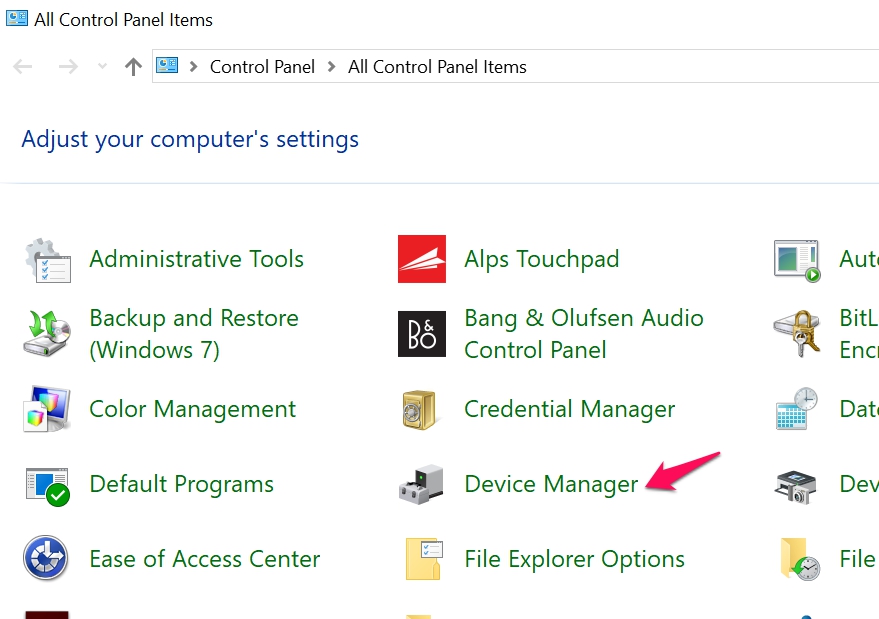The image size is (879, 619).
Task: Open the Devices and Printers icon
Action: (797, 486)
